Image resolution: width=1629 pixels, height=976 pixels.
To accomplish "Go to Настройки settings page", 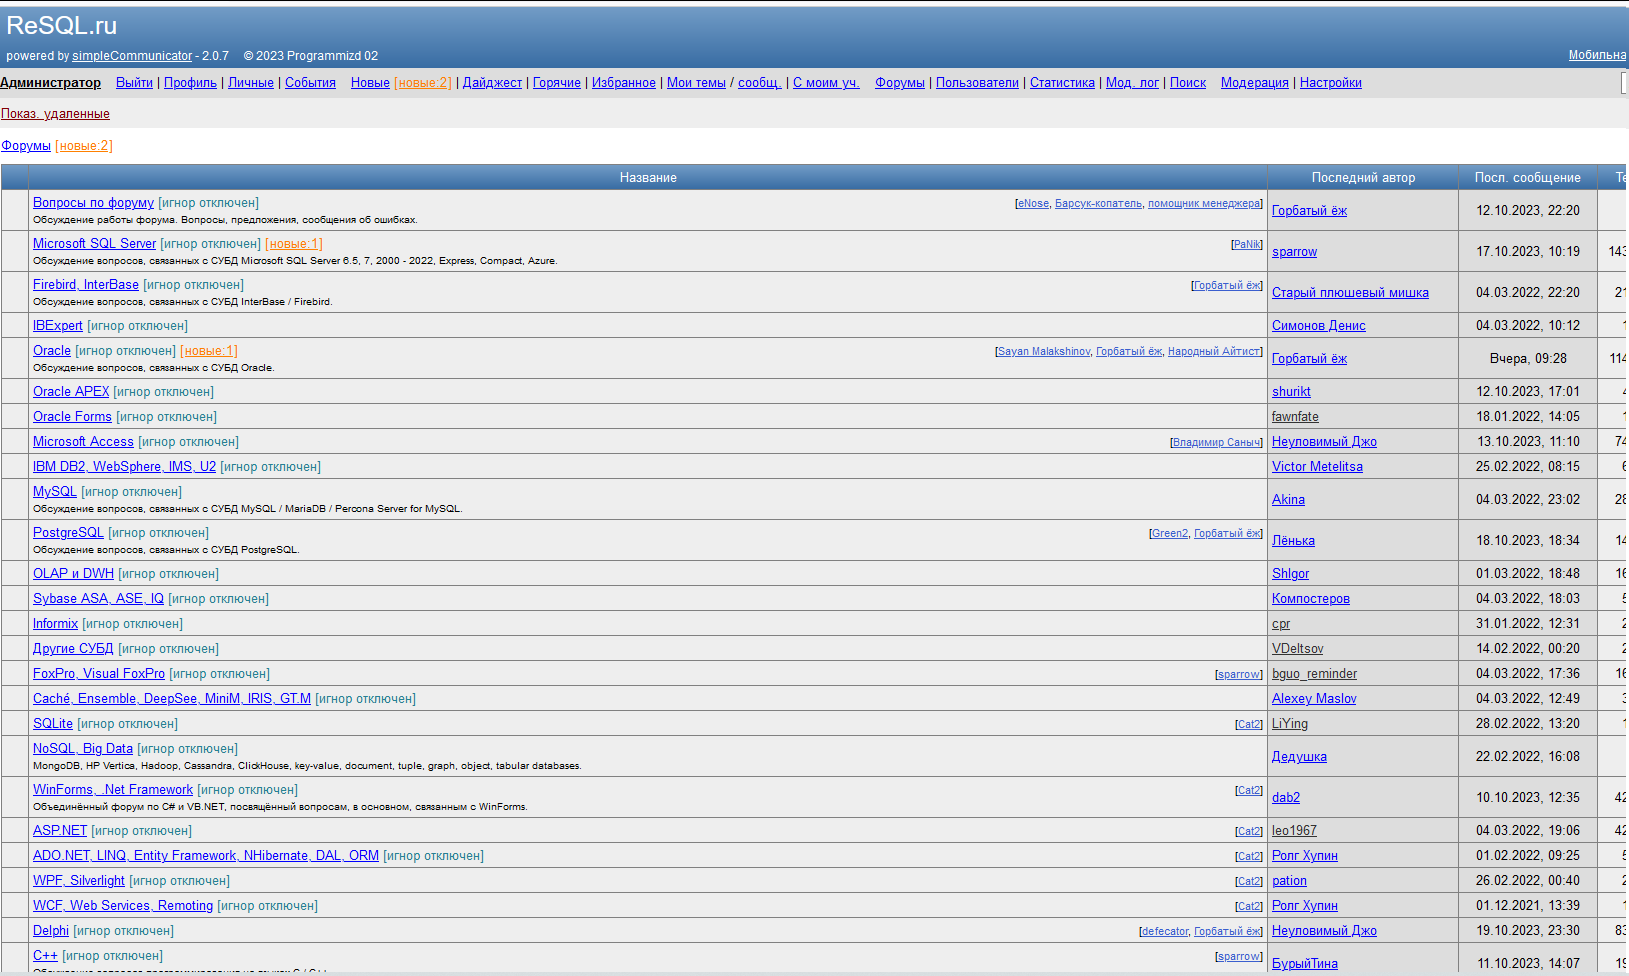I will (x=1330, y=83).
